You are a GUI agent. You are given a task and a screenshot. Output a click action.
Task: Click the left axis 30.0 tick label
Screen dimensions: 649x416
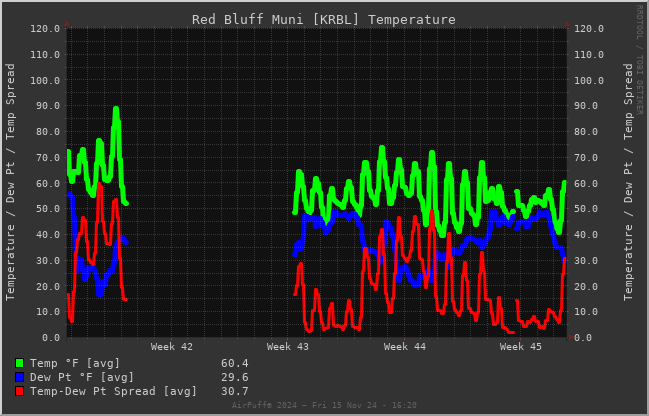[x=48, y=261]
